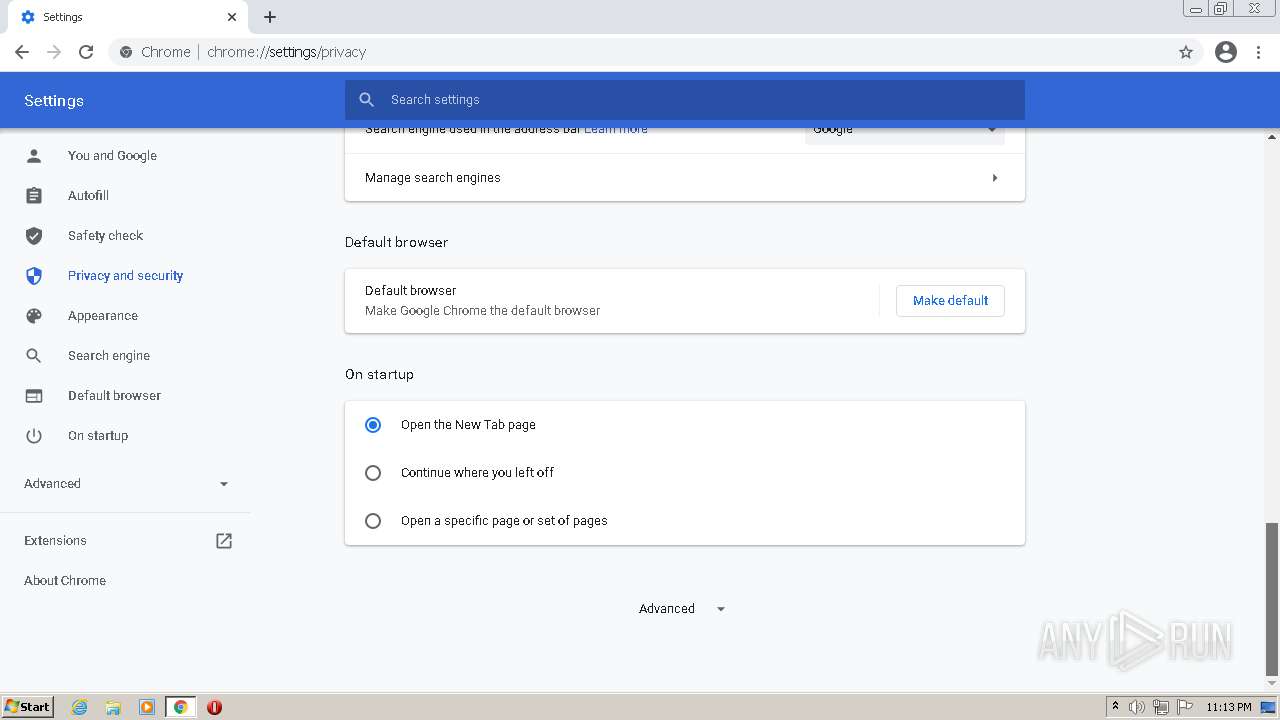Click the site info Chrome icon in address bar
The width and height of the screenshot is (1280, 720).
point(126,52)
